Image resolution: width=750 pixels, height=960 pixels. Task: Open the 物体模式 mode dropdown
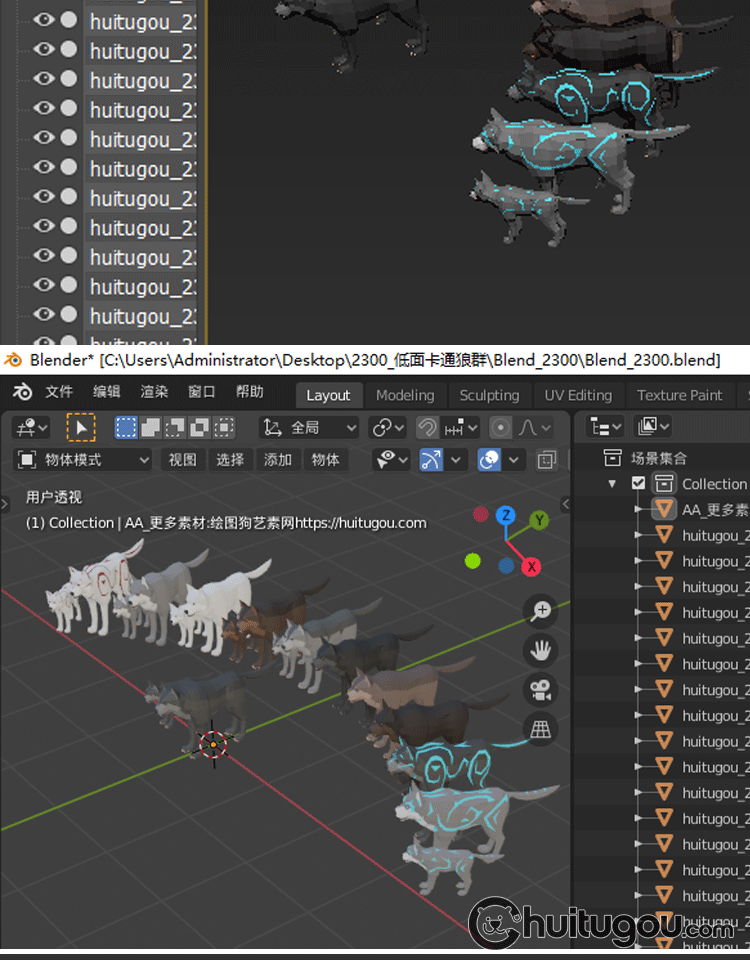(84, 460)
